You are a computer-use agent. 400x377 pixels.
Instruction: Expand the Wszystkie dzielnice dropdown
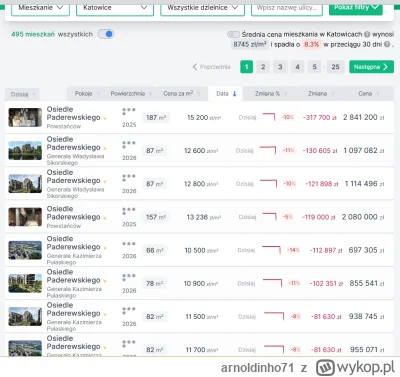[x=202, y=9]
